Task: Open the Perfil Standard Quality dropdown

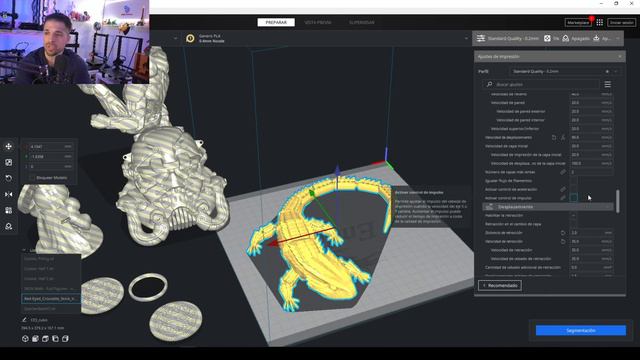Action: pyautogui.click(x=565, y=71)
